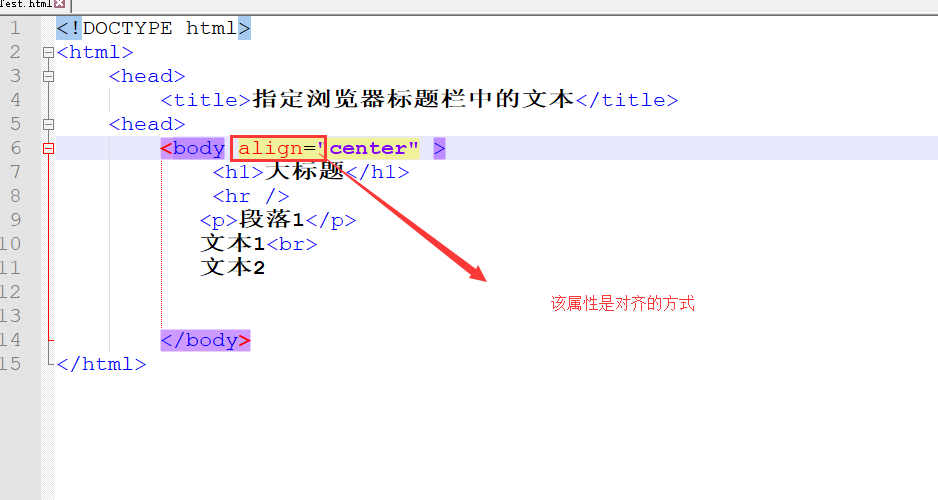The width and height of the screenshot is (938, 500).
Task: Select the Test.html file tab
Action: (33, 5)
